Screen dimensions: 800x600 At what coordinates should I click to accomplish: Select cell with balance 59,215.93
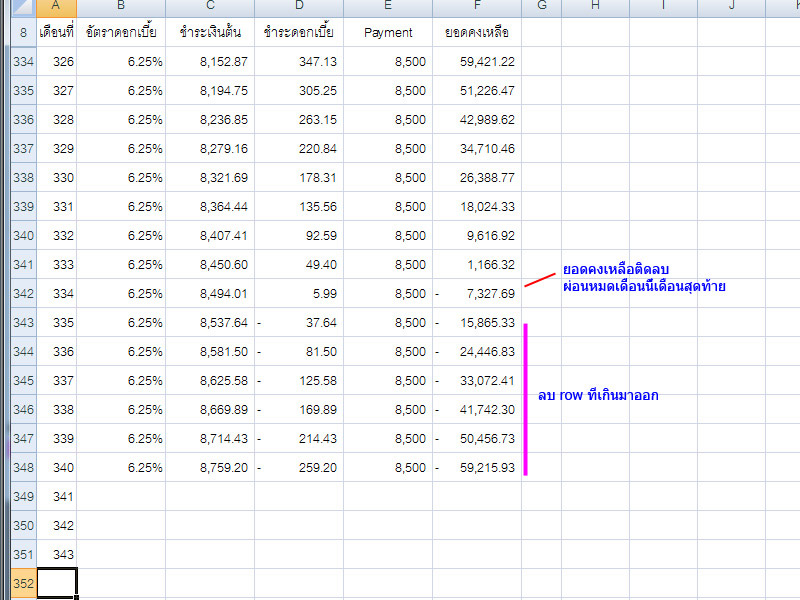click(x=477, y=467)
